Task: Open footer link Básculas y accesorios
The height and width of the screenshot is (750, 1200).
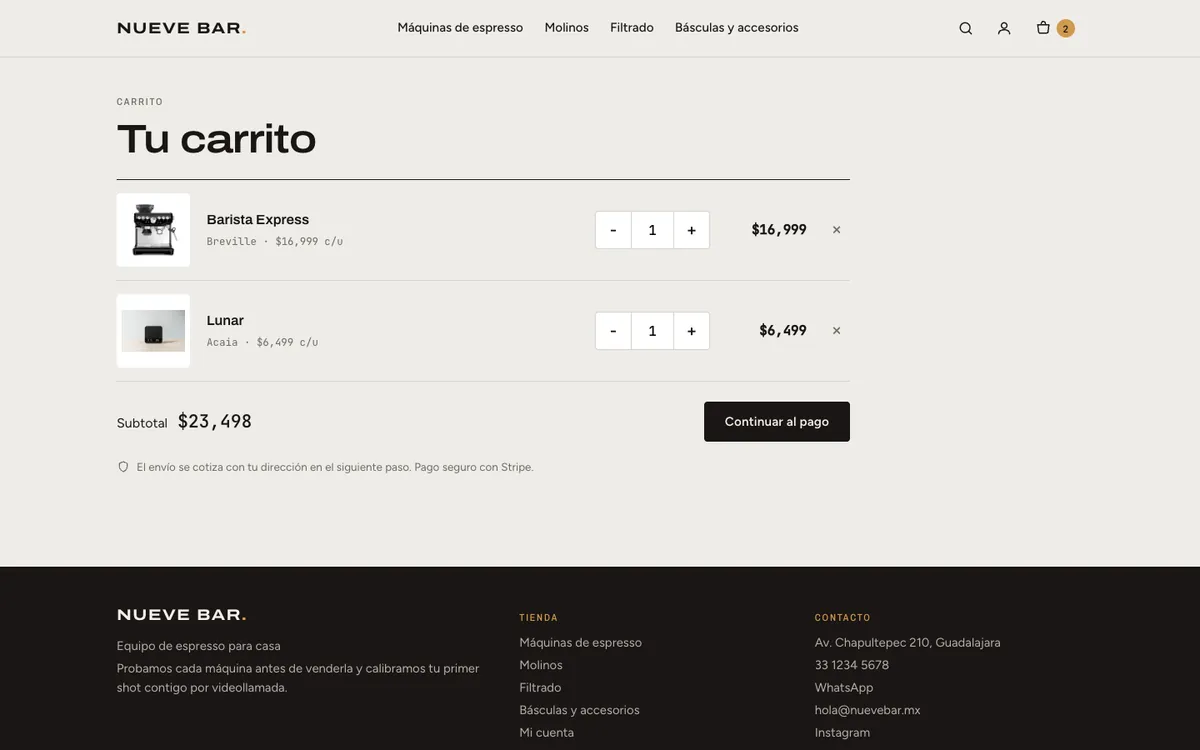Action: [579, 710]
